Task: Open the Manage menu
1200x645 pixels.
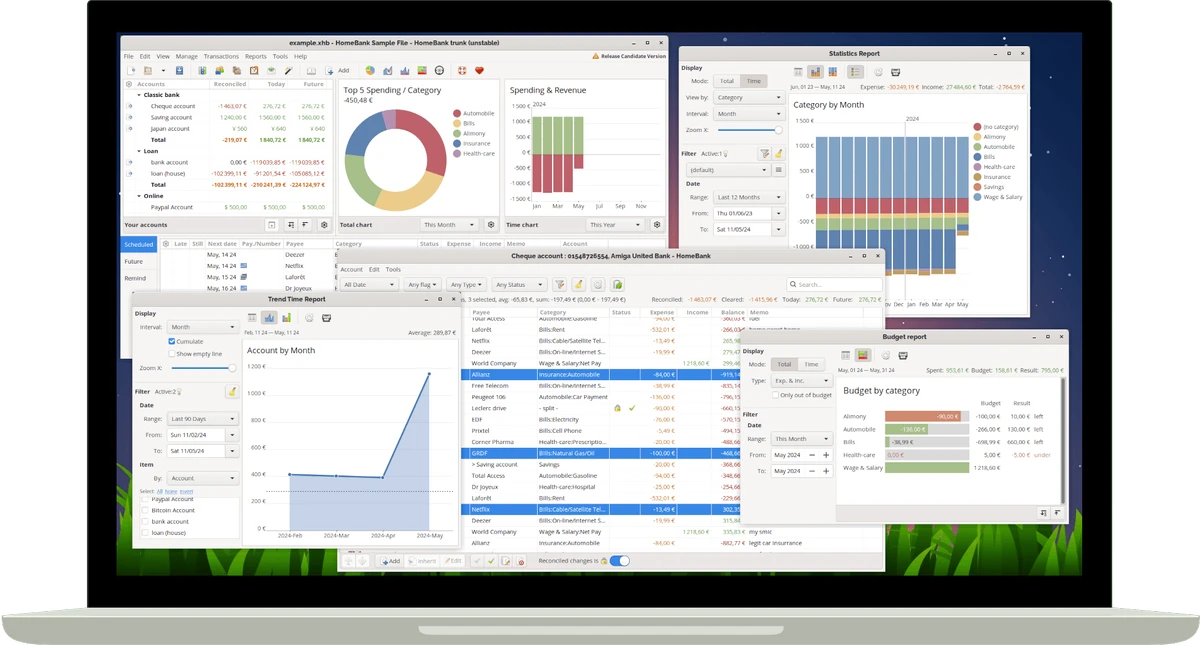Action: (x=186, y=56)
